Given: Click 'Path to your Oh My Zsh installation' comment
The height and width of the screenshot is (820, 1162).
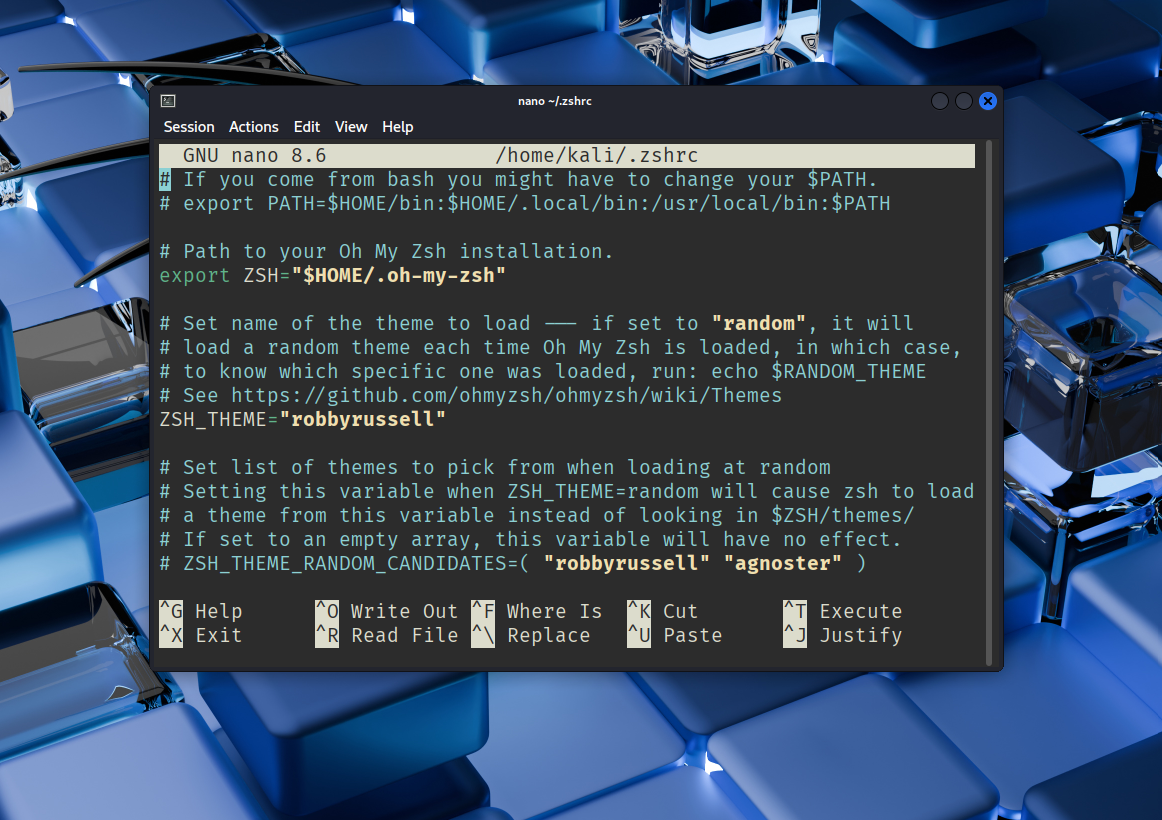Looking at the screenshot, I should 386,252.
